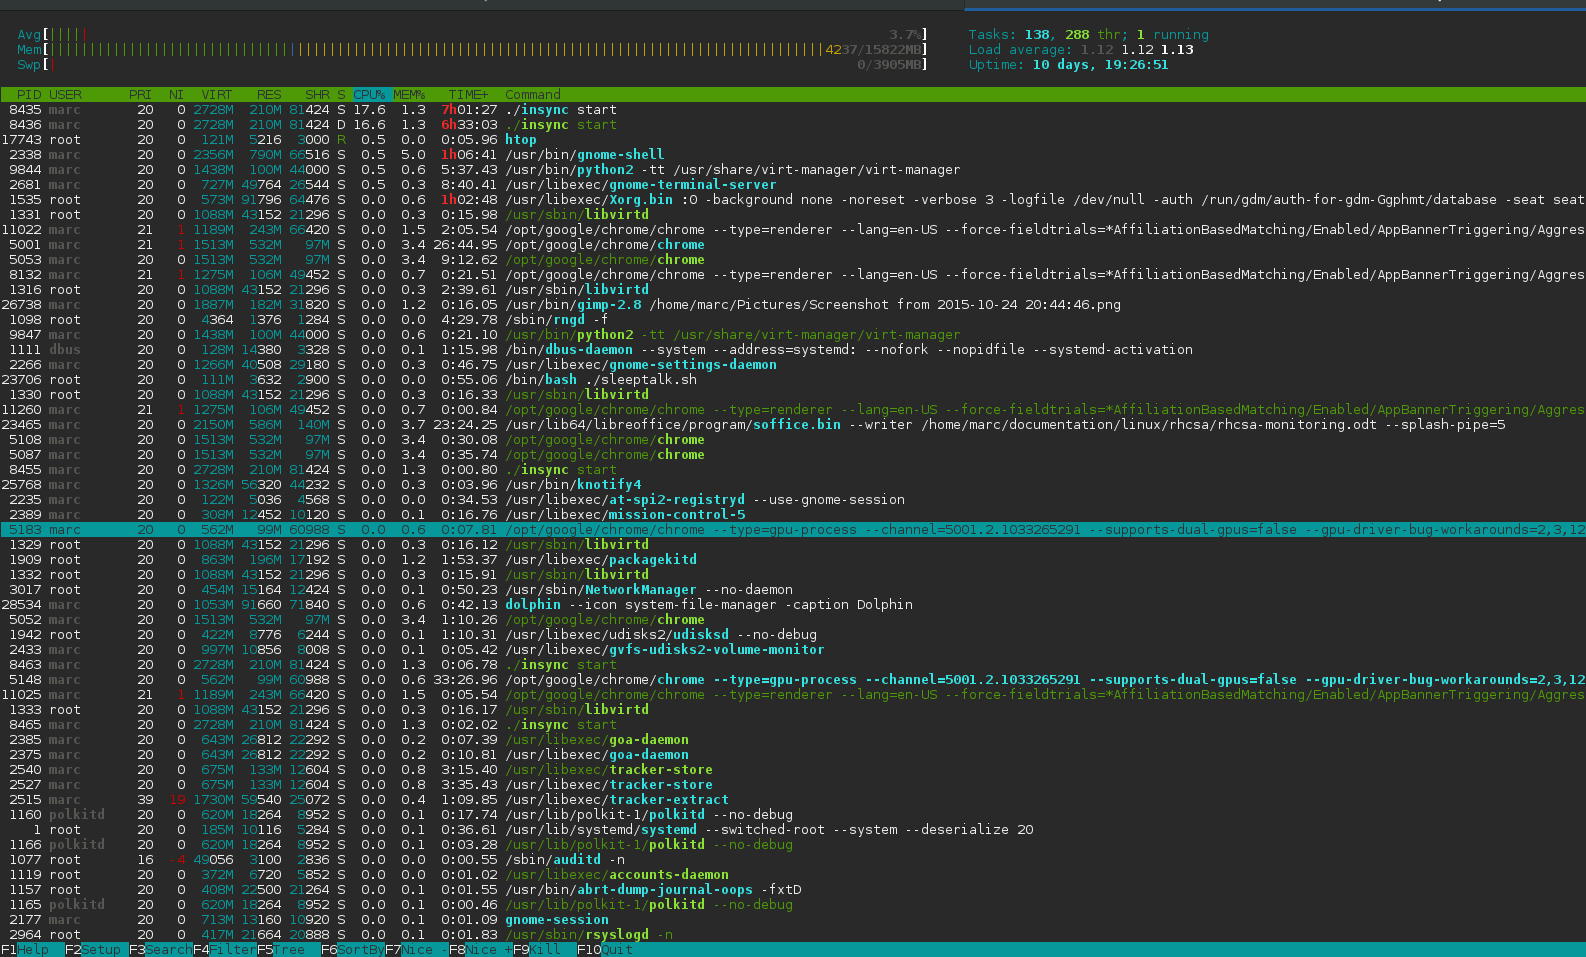This screenshot has width=1586, height=957.
Task: Select polkitd process PID 1160
Action: (x=793, y=815)
